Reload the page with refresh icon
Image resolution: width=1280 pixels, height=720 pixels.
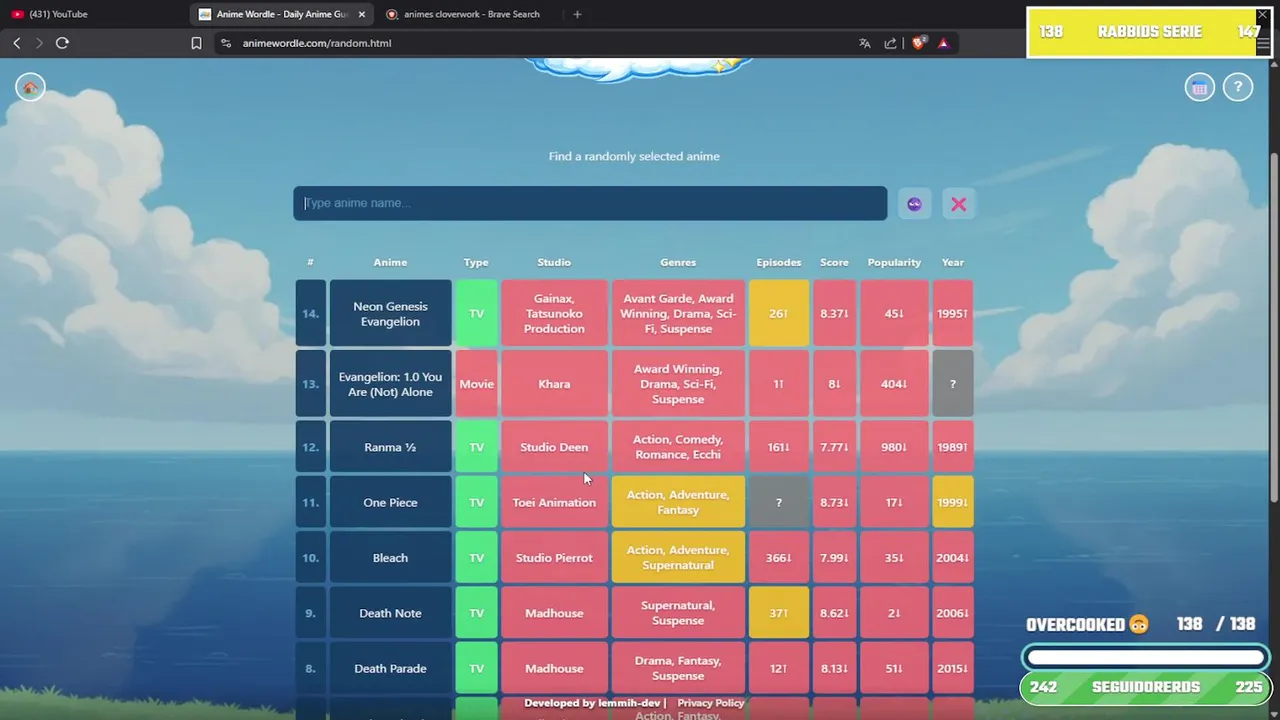[62, 43]
